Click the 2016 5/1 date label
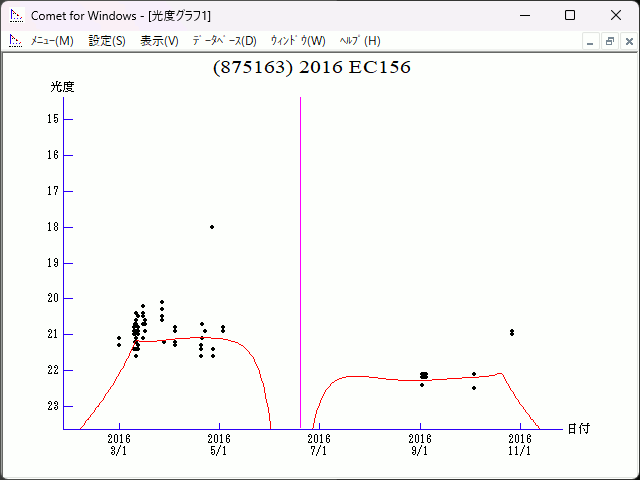Image resolution: width=640 pixels, height=480 pixels. pyautogui.click(x=219, y=445)
